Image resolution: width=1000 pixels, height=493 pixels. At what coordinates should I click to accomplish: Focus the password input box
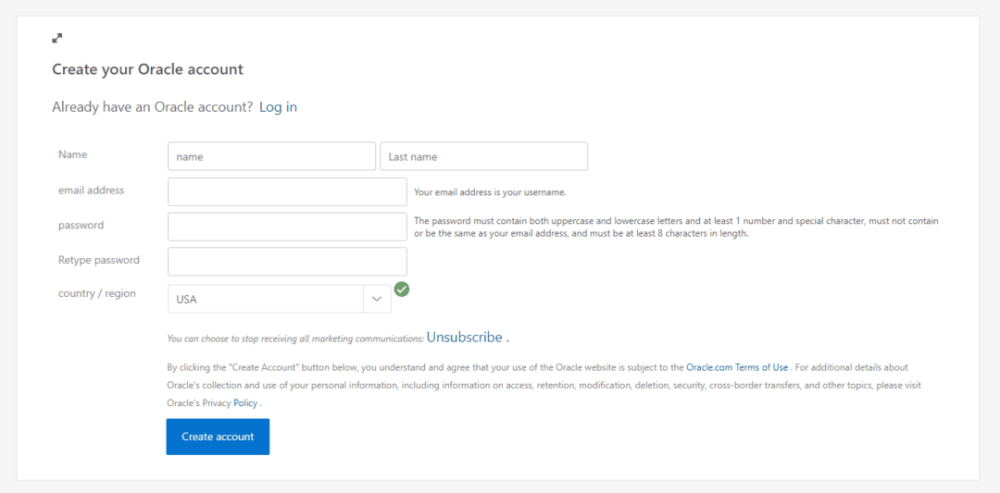click(x=287, y=226)
